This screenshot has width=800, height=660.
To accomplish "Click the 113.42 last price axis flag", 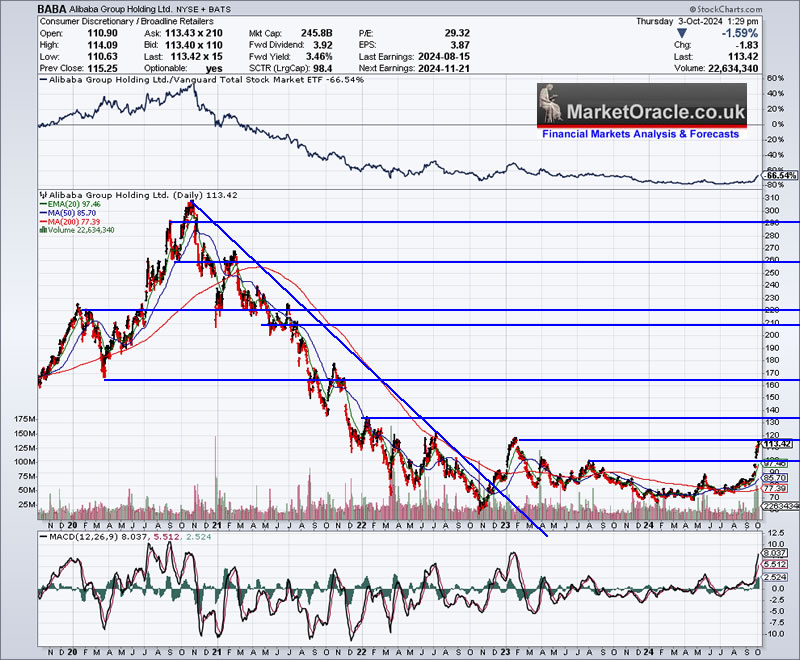I will pos(778,444).
